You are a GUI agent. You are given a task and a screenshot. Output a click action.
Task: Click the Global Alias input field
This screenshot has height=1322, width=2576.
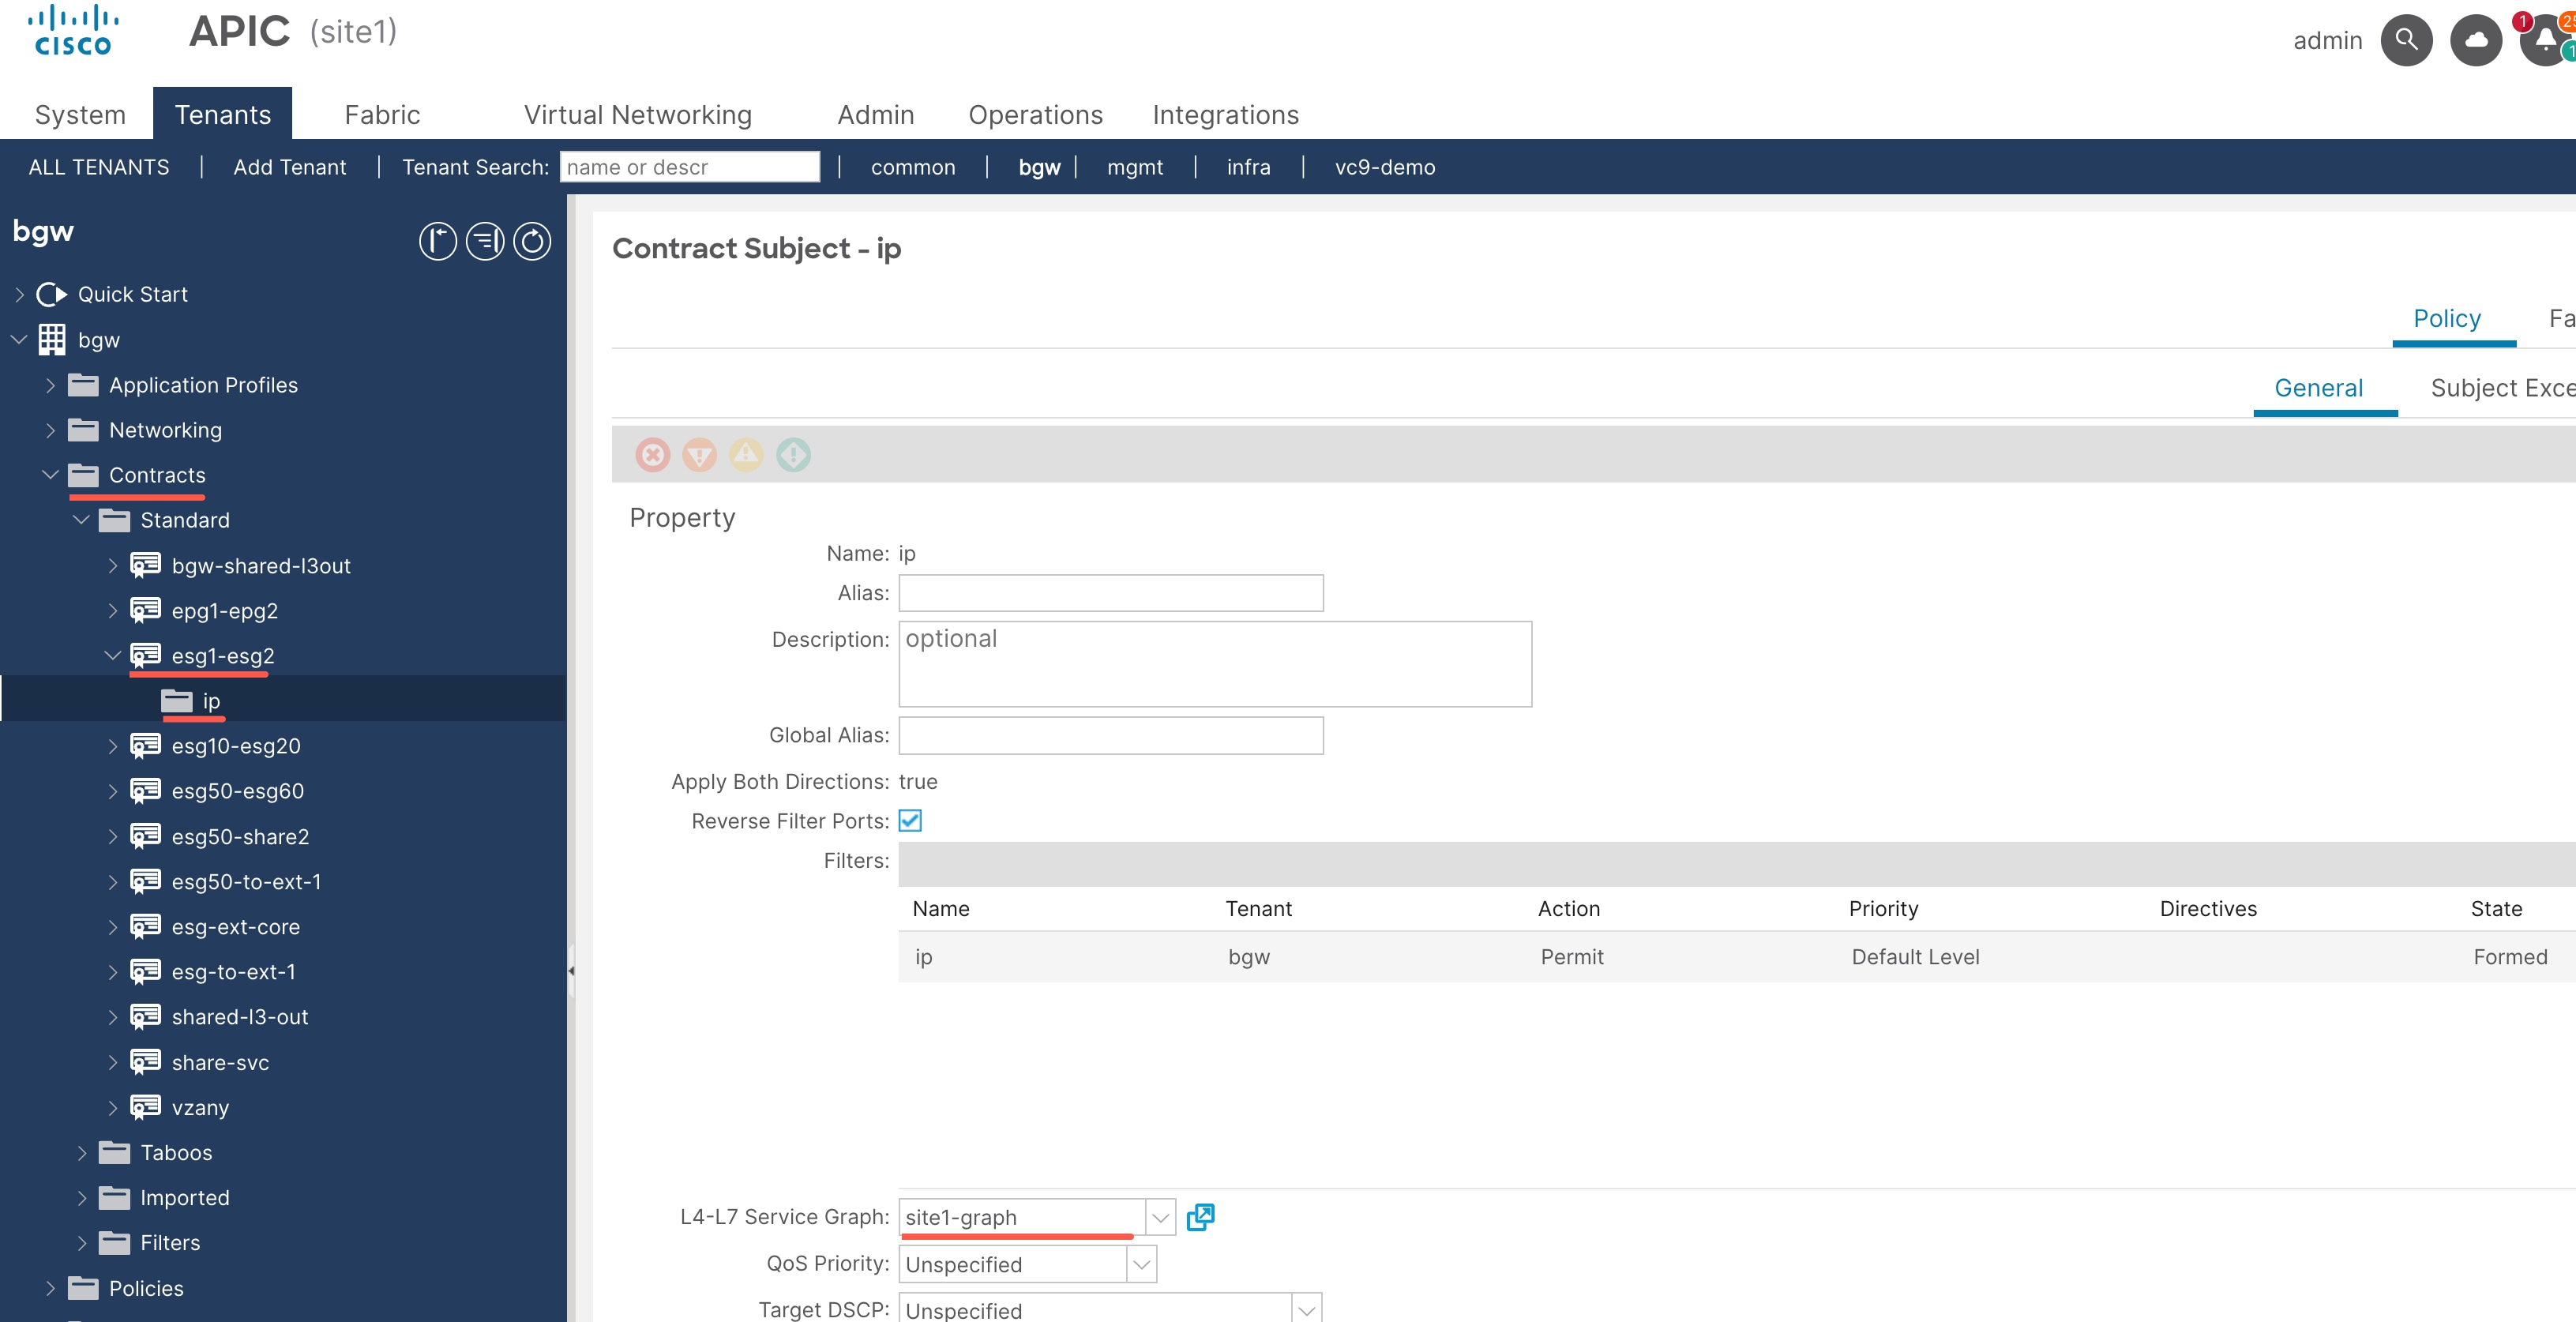pos(1111,735)
